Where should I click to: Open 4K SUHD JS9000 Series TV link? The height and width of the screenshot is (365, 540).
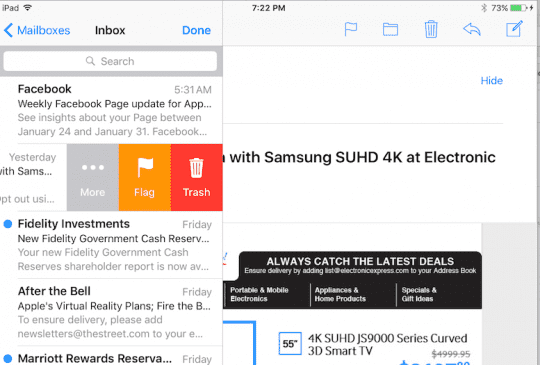coord(387,344)
